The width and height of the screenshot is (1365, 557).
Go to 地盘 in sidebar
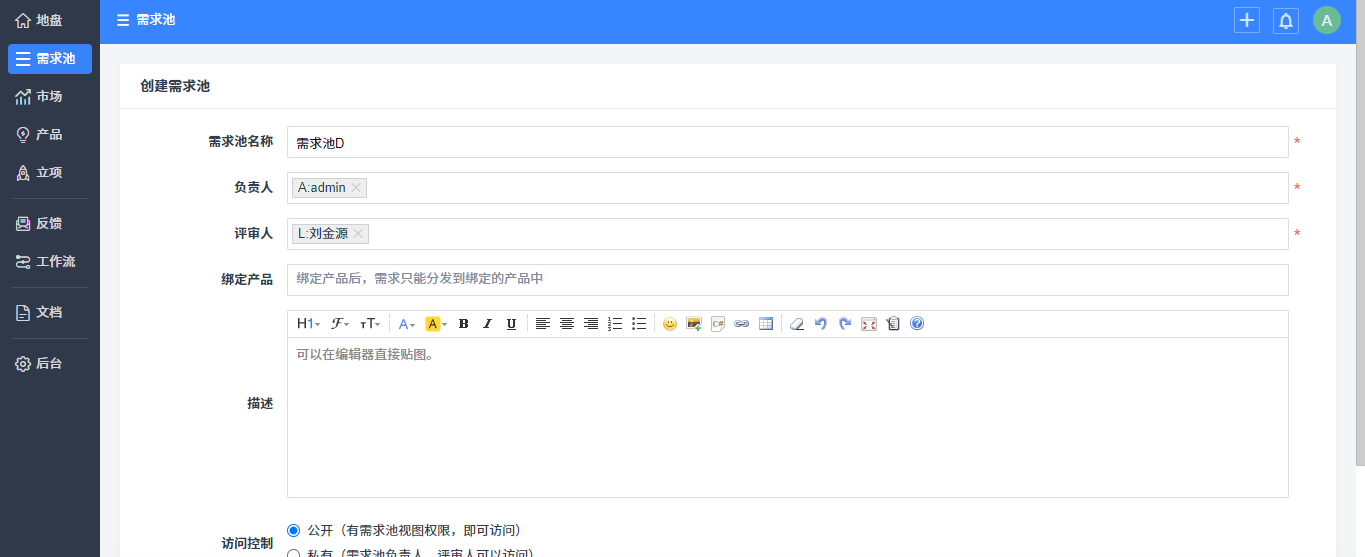point(50,20)
